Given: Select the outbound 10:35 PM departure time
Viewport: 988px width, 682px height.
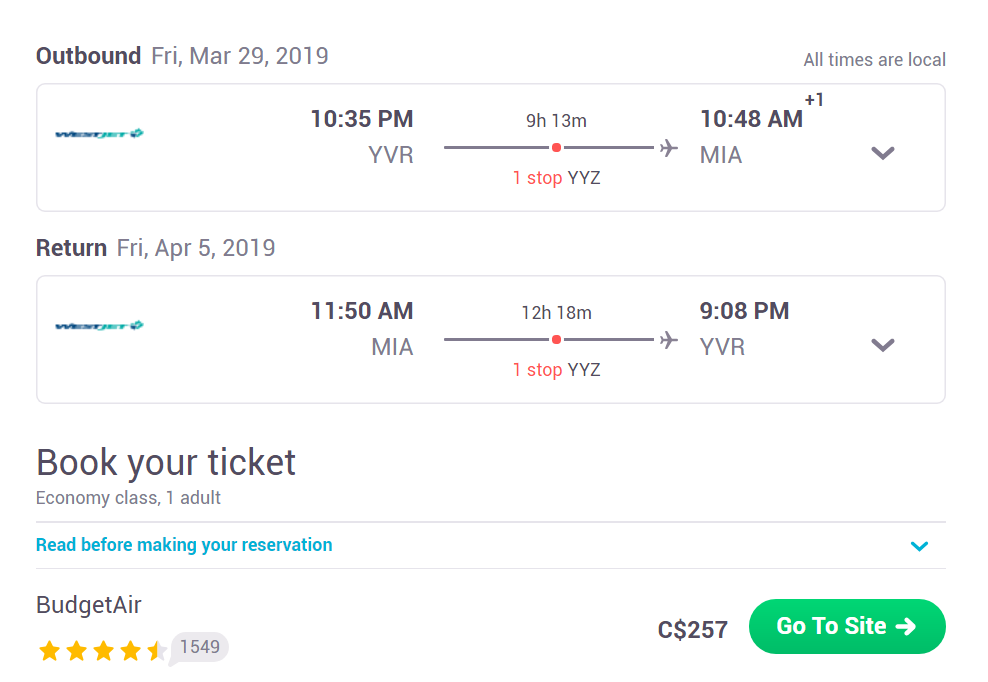Looking at the screenshot, I should tap(362, 119).
